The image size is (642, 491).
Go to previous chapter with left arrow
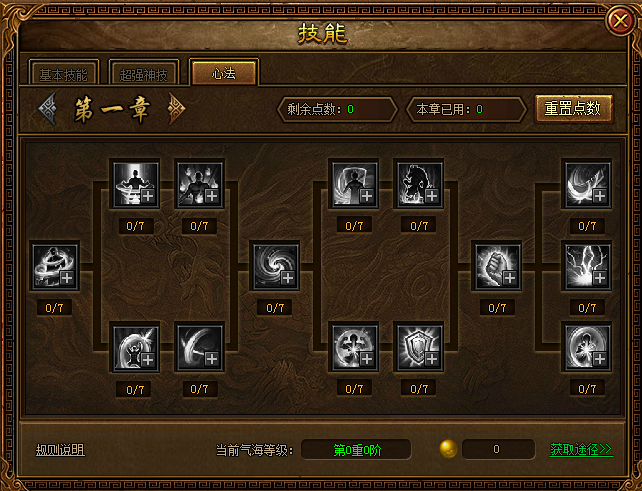(48, 109)
